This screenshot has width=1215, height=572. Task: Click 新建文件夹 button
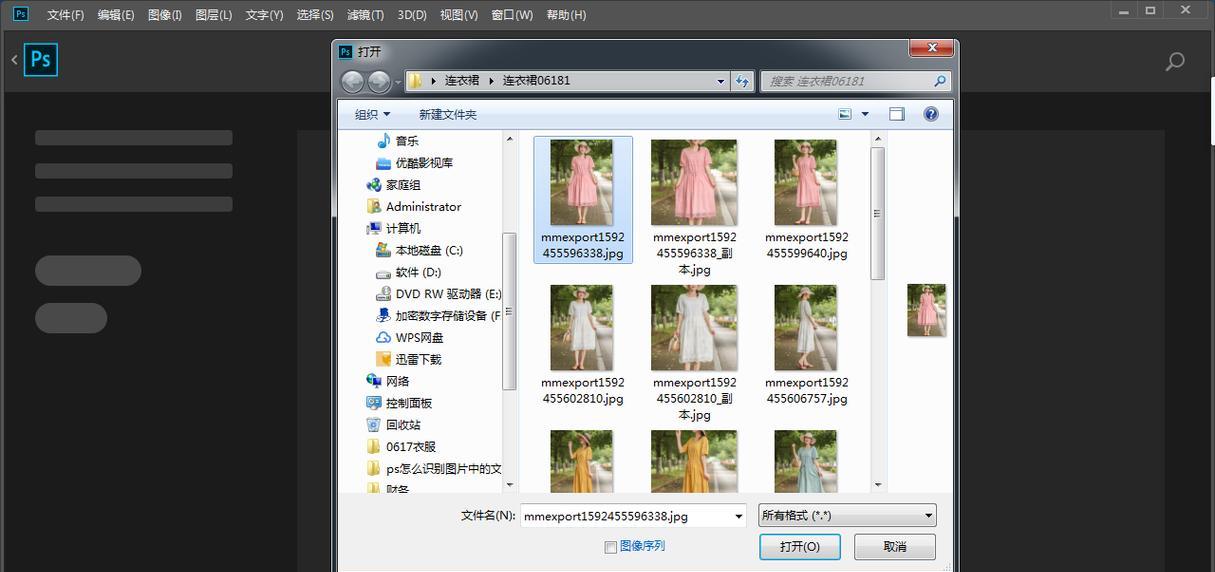(x=447, y=114)
